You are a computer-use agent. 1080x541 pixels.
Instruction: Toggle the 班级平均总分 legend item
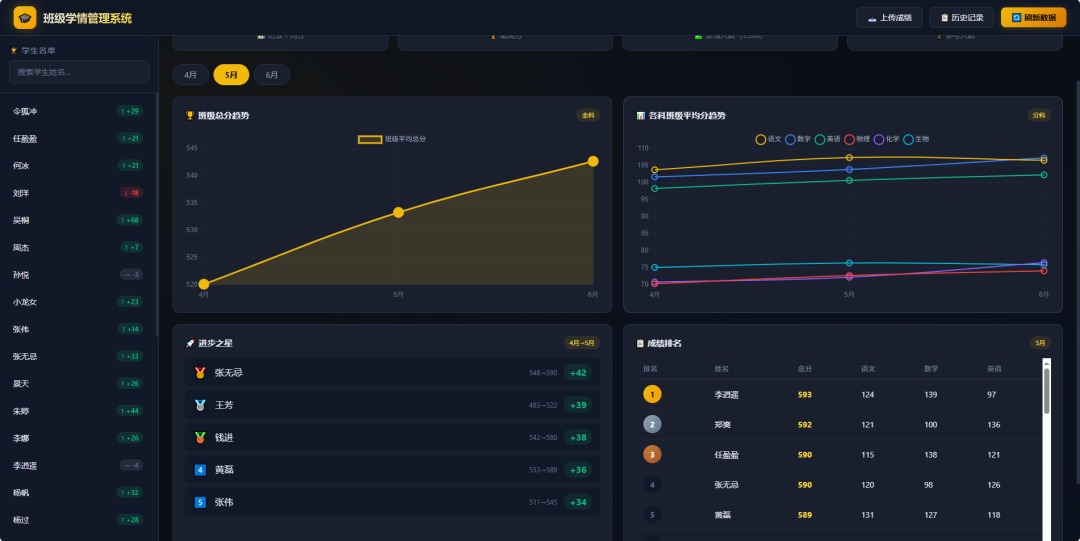tap(392, 139)
